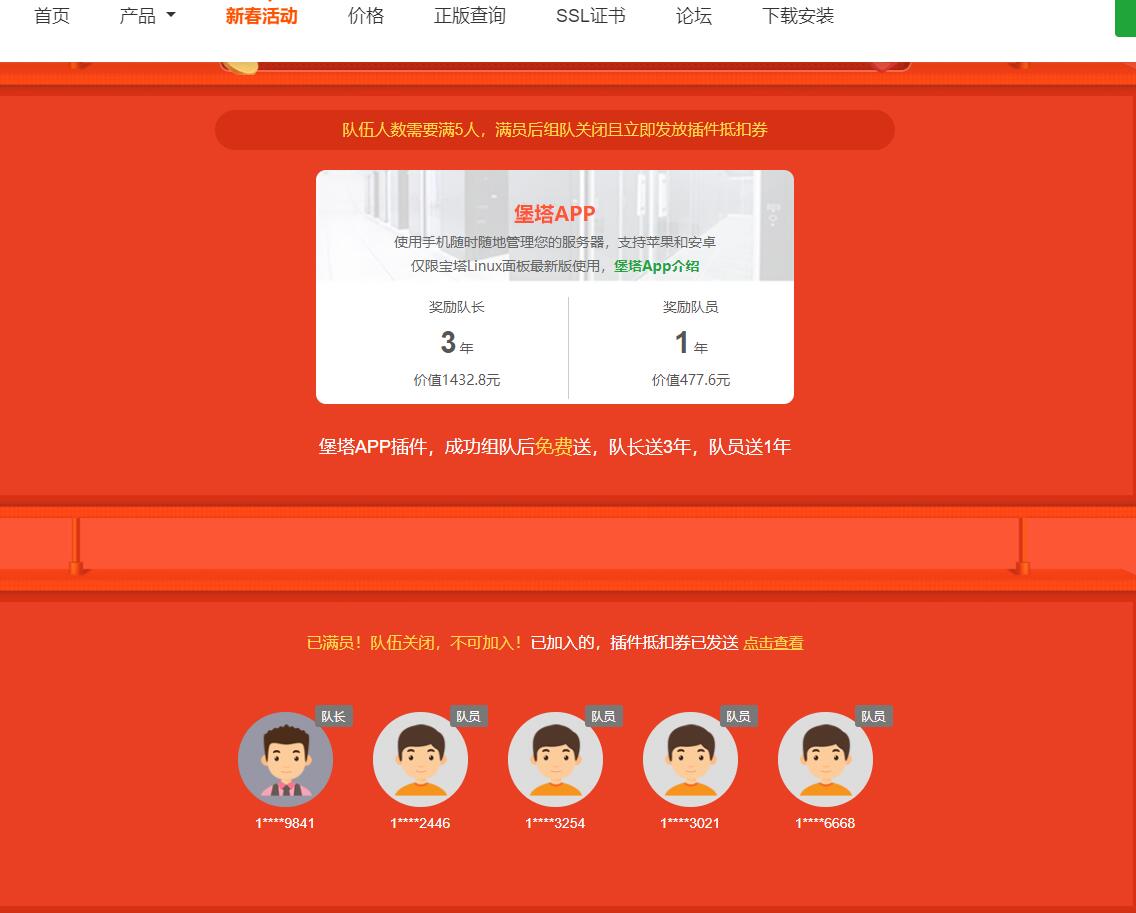Screen dimensions: 1136x913
Task: Click the username 1****3254
Action: click(555, 823)
